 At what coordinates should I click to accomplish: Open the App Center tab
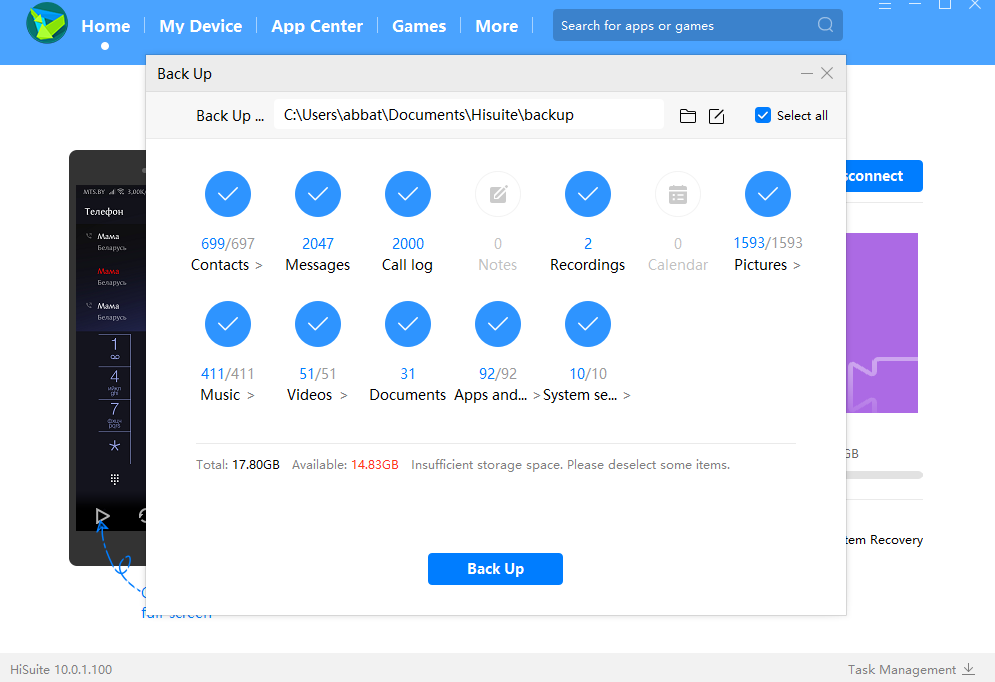(317, 26)
